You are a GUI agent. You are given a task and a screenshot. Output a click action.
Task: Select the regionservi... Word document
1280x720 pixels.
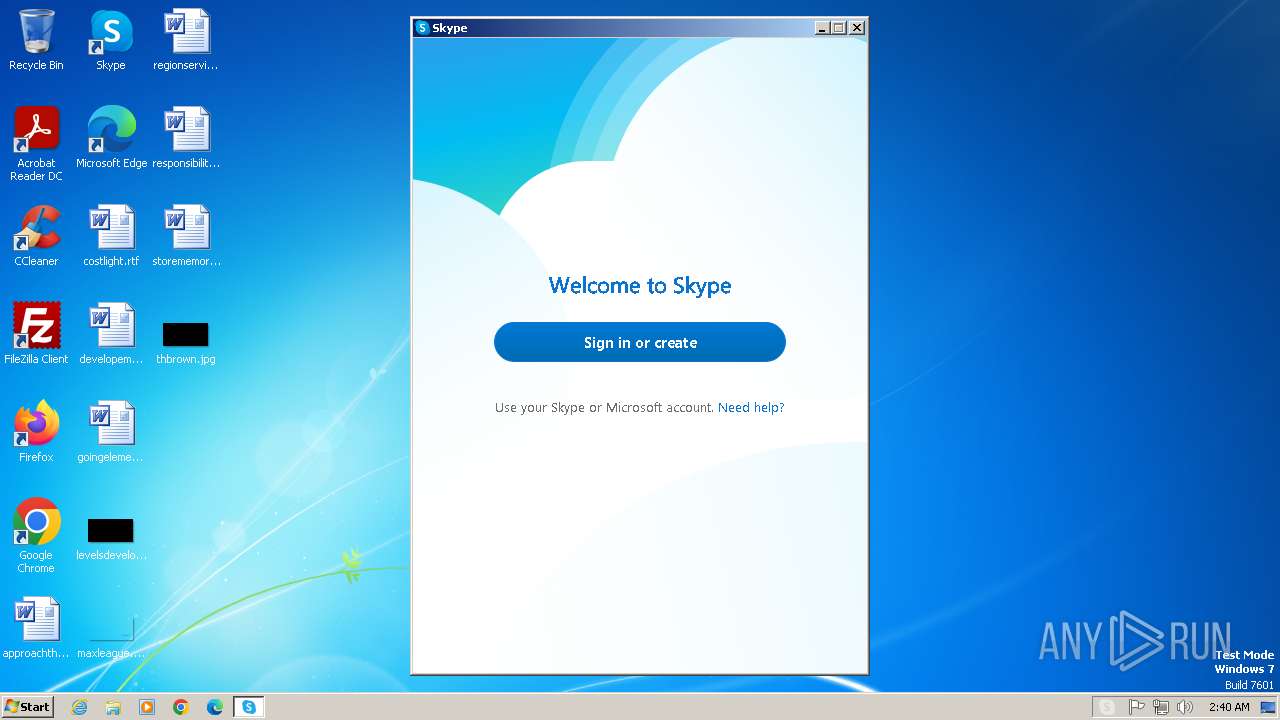(186, 40)
